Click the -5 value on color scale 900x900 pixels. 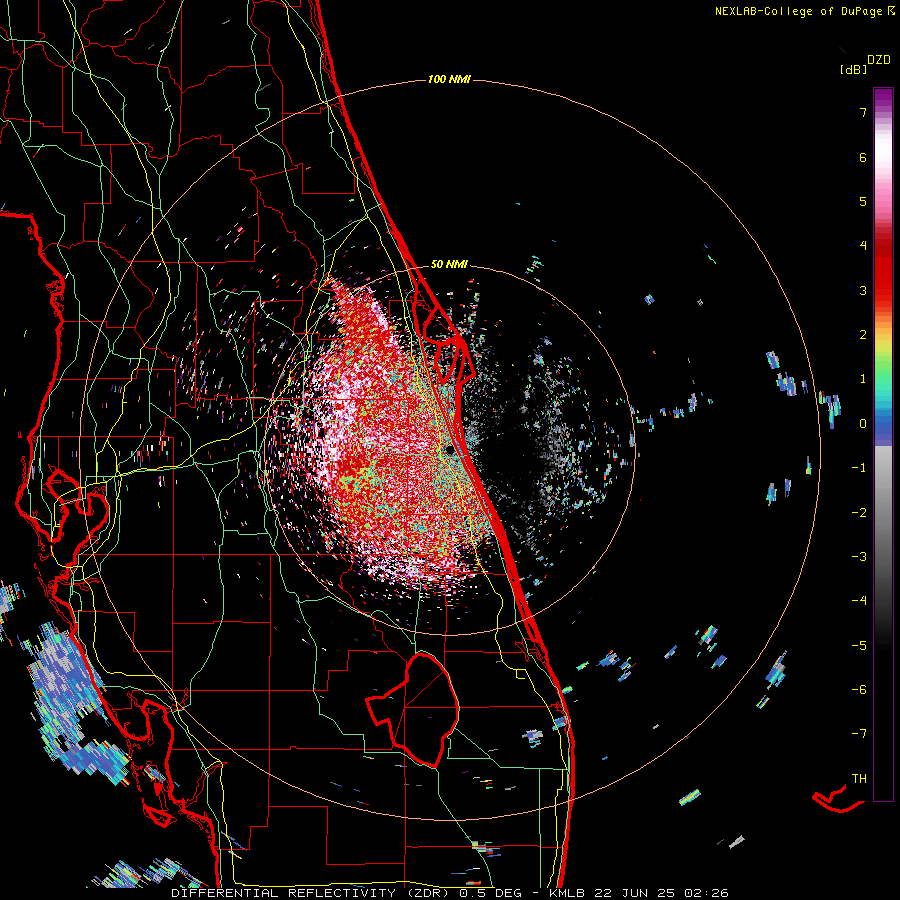click(859, 646)
